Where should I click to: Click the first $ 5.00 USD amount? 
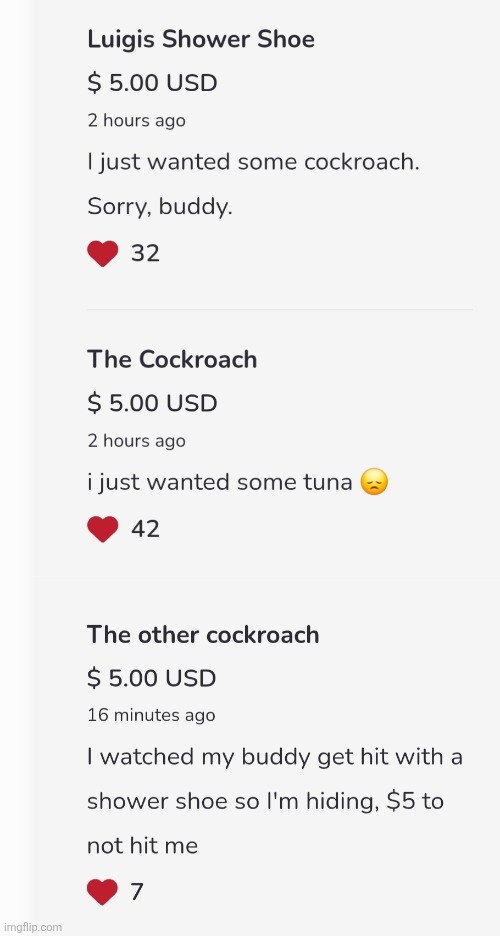click(x=152, y=83)
